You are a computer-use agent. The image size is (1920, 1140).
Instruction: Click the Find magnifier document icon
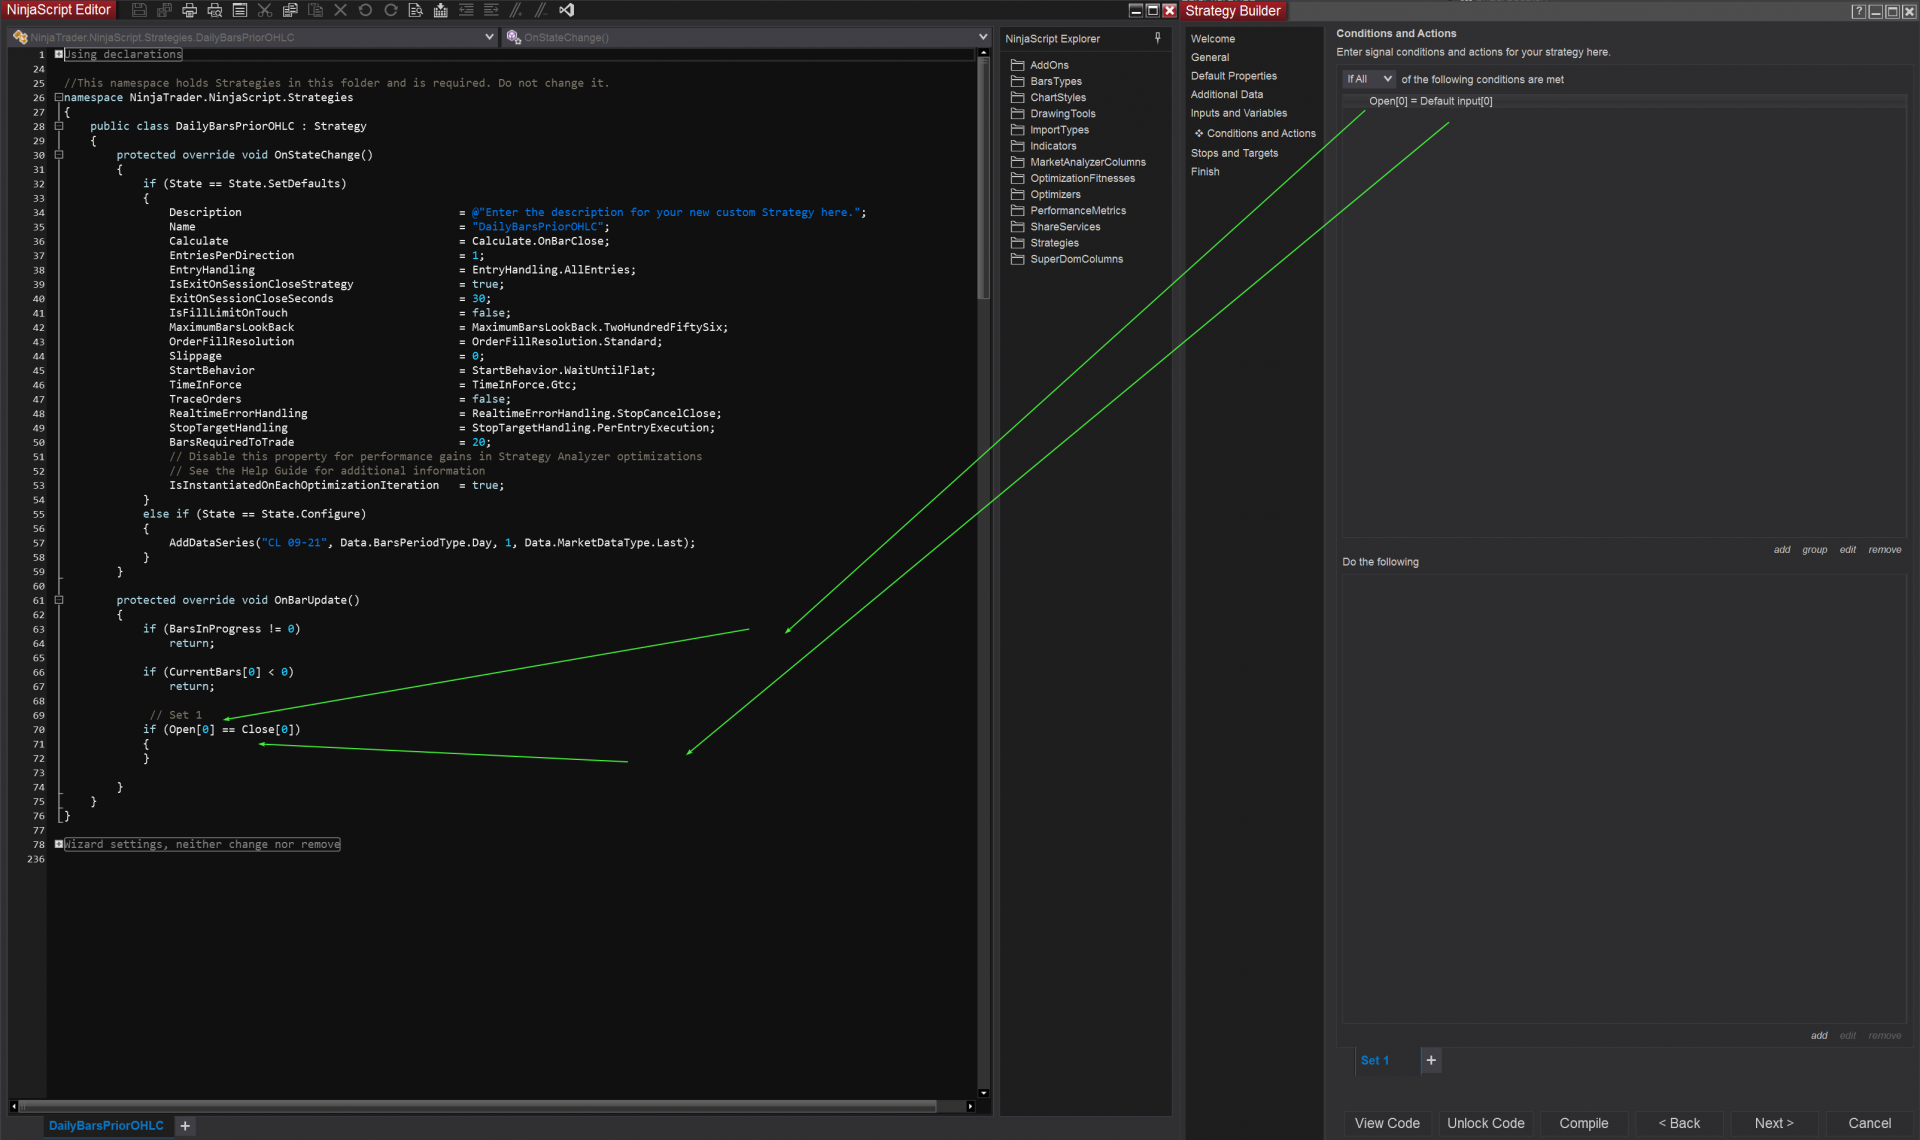coord(415,10)
